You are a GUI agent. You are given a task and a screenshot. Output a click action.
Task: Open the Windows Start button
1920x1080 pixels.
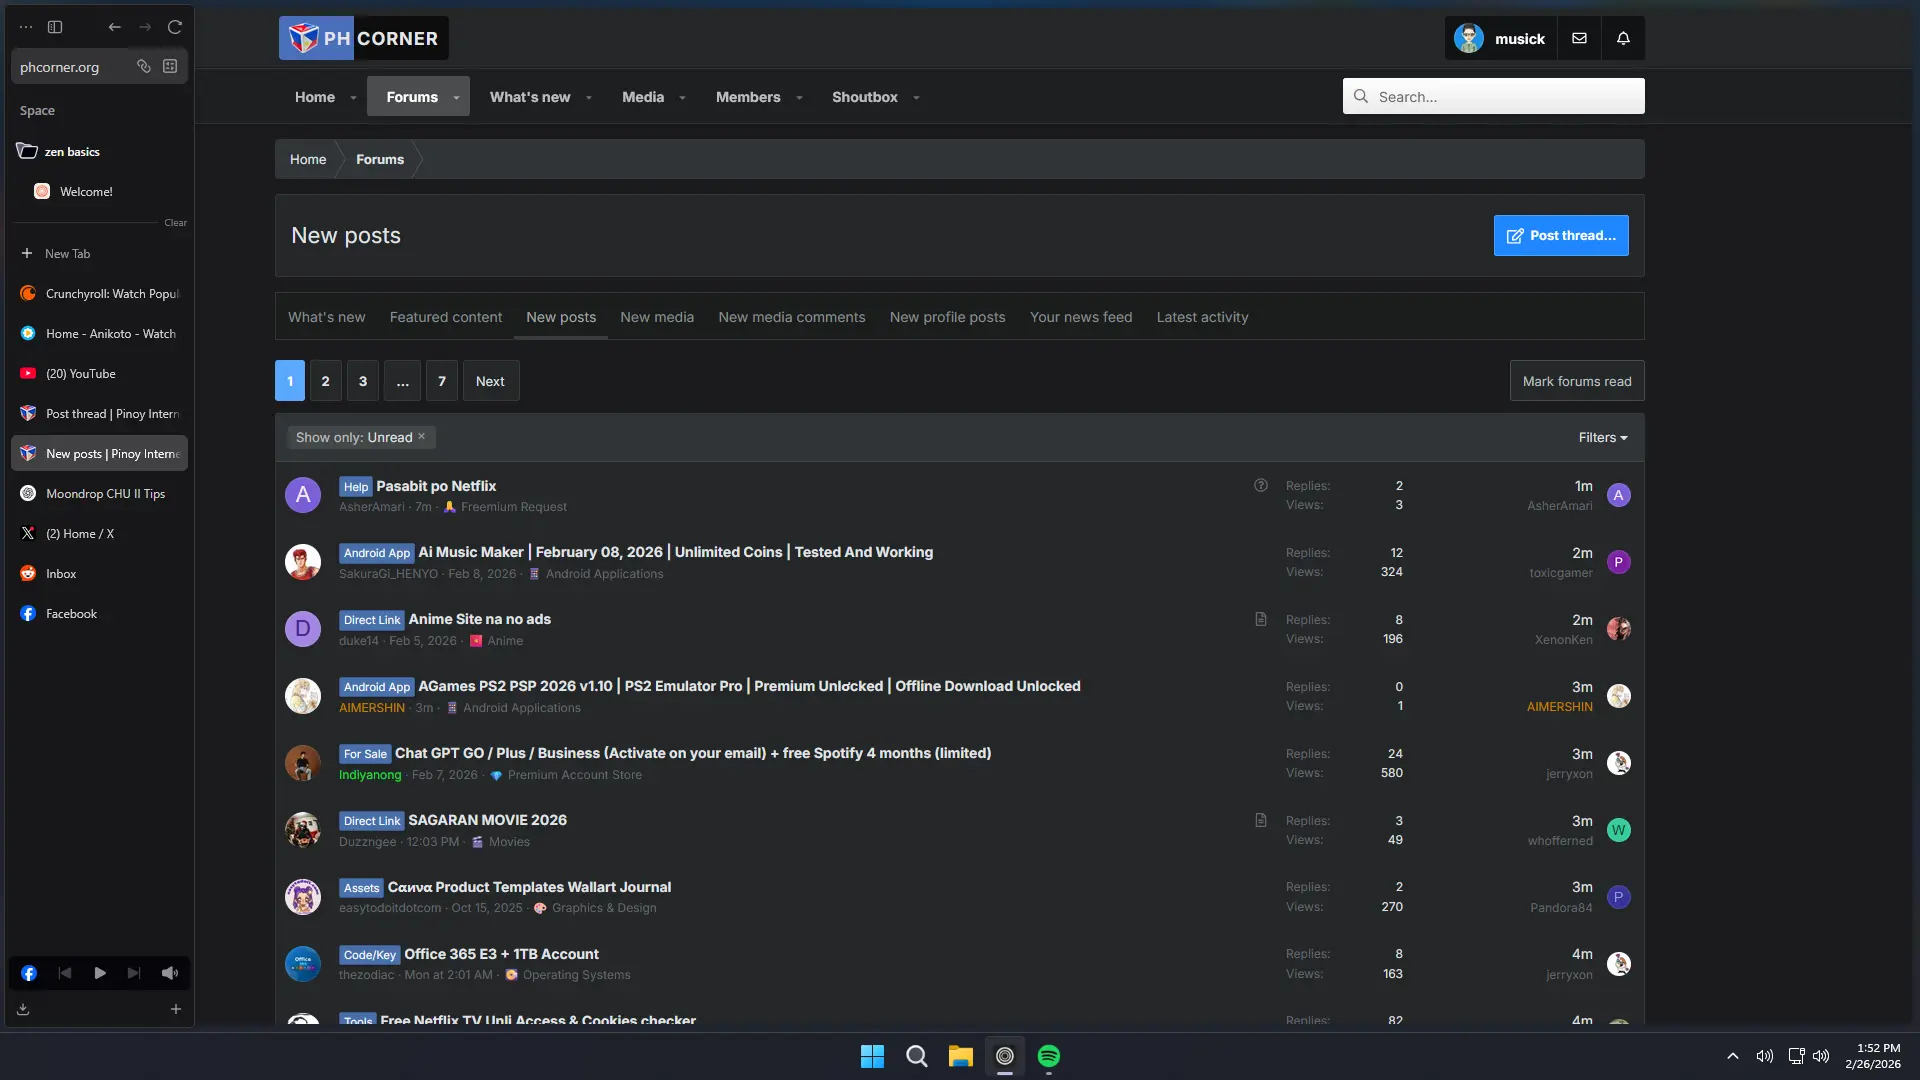[872, 1056]
